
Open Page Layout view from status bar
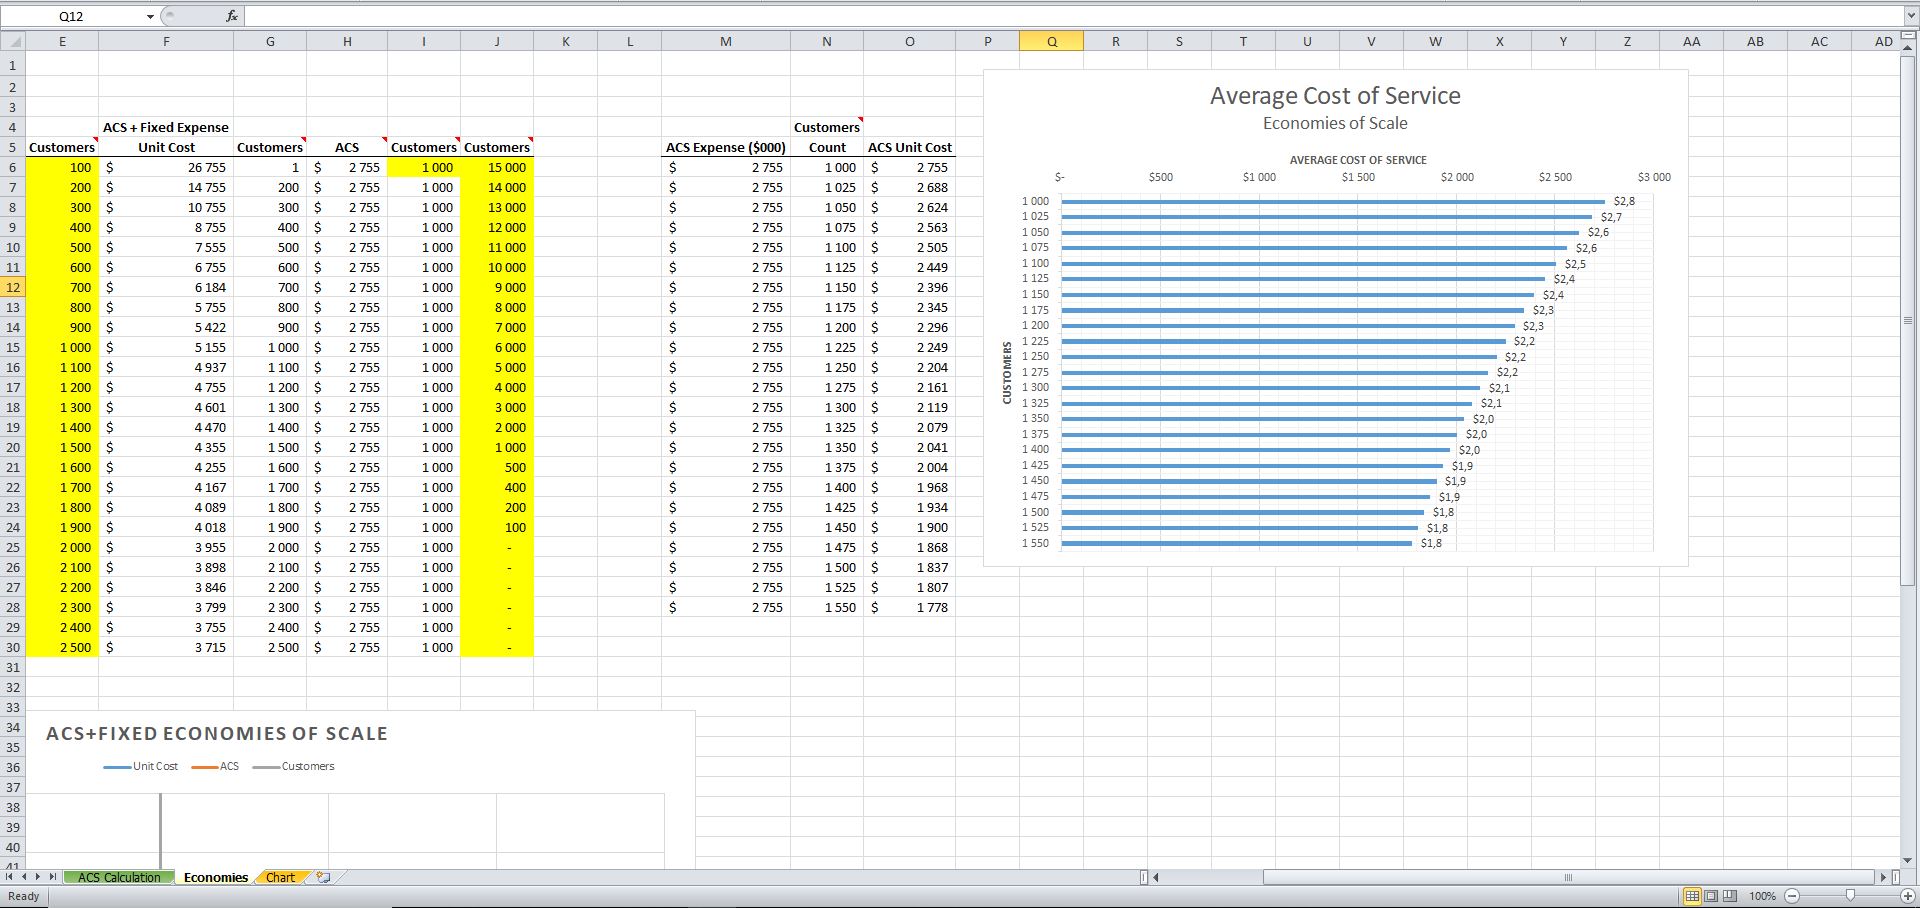click(1710, 896)
